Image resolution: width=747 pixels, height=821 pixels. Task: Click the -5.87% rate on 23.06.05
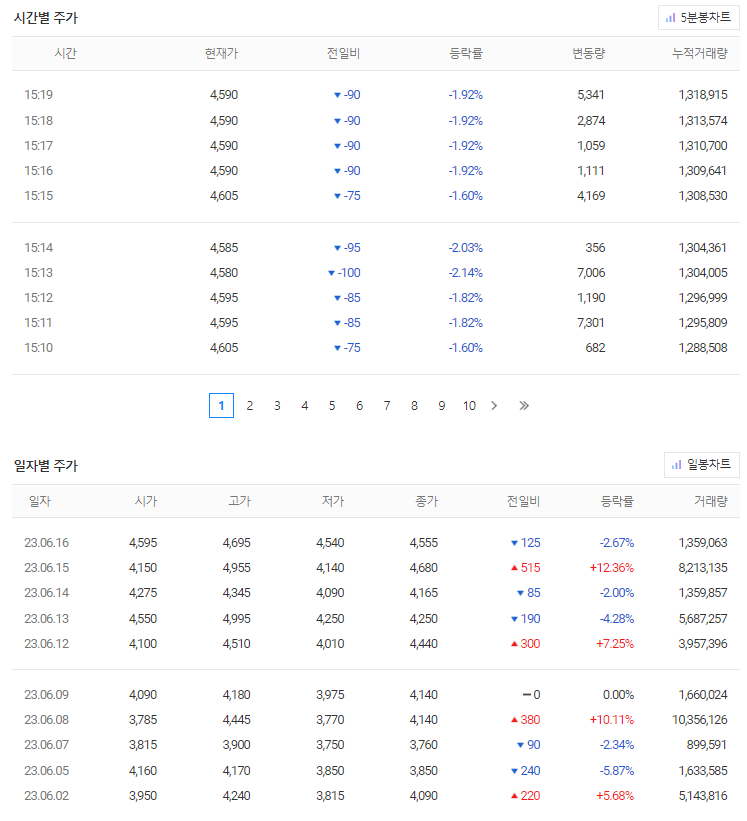point(617,771)
